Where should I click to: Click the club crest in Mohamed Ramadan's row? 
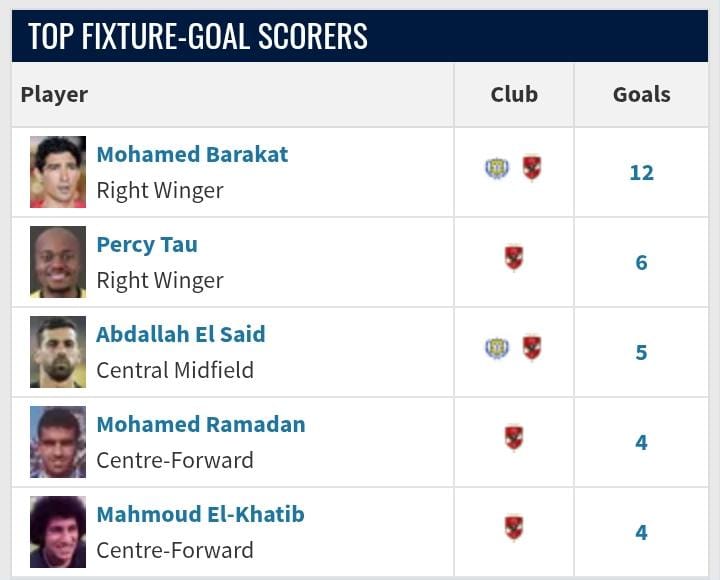point(514,438)
